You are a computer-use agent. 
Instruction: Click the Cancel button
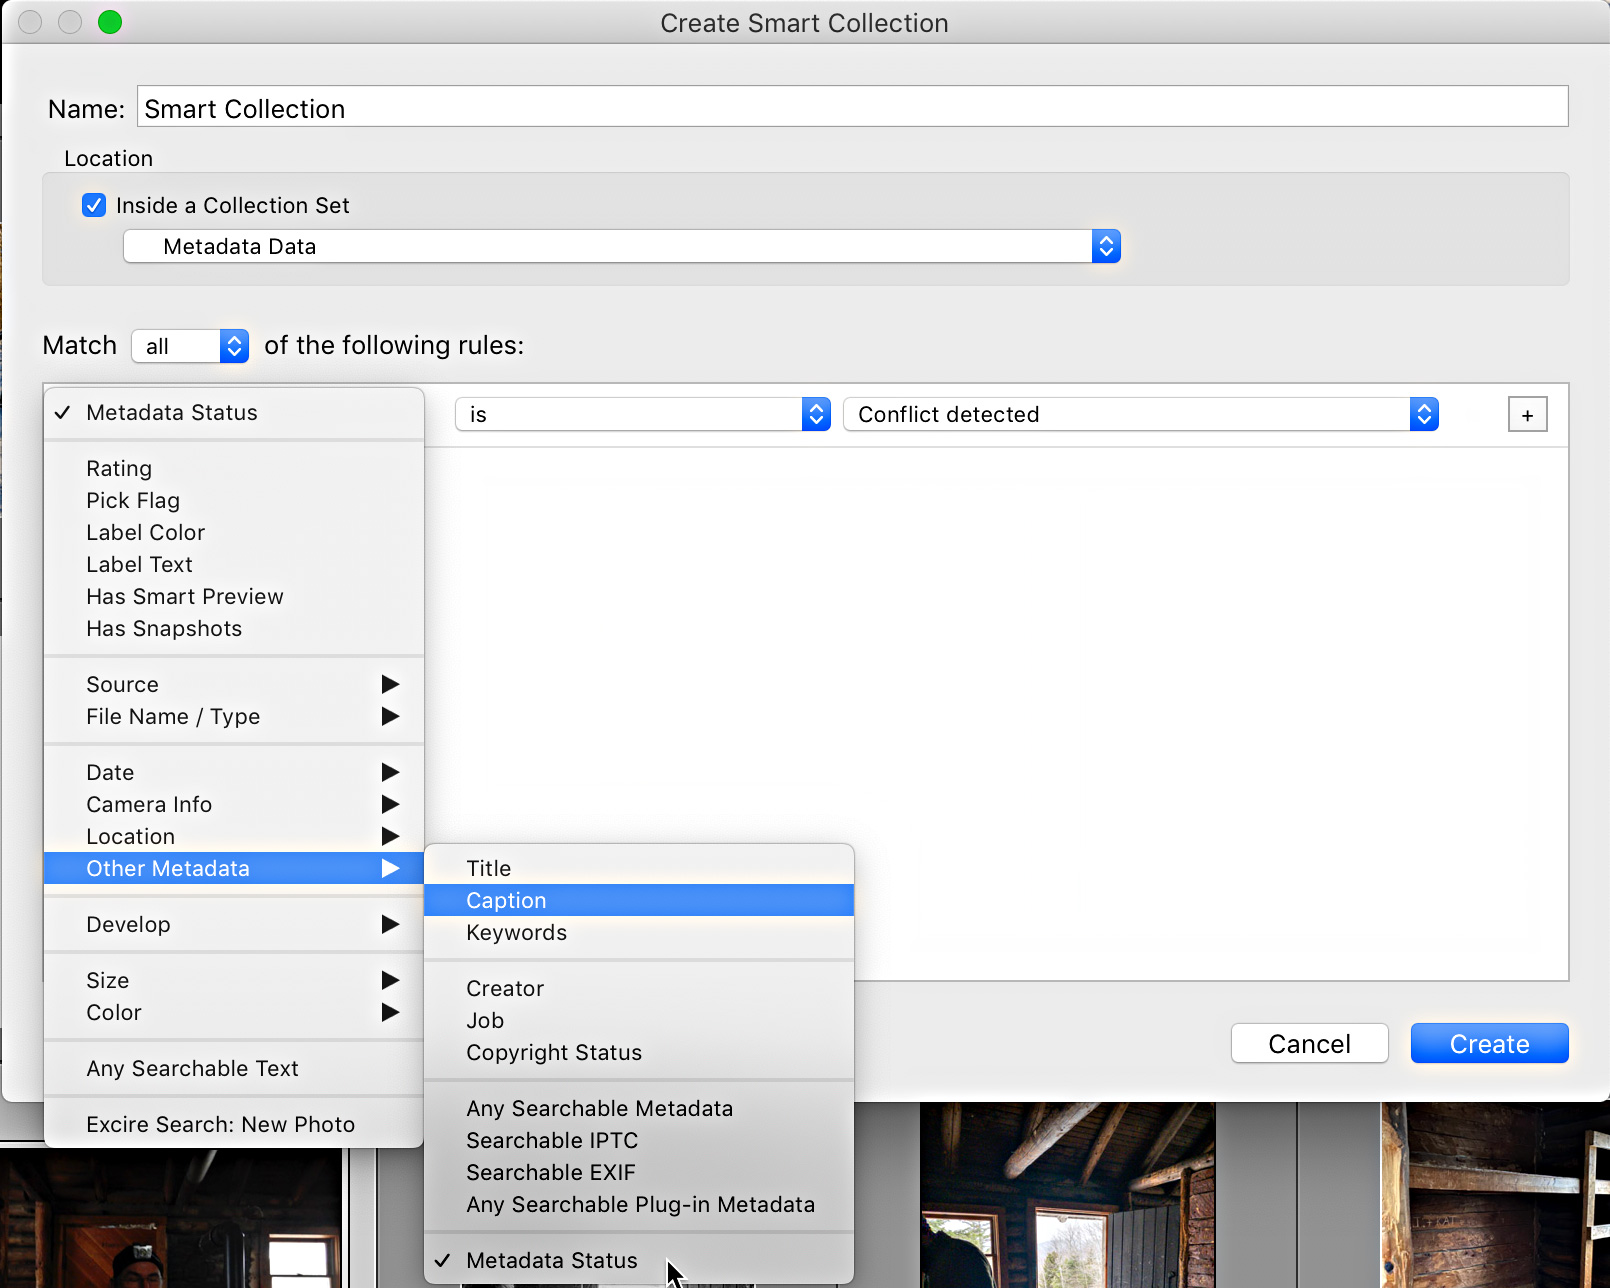coord(1309,1043)
